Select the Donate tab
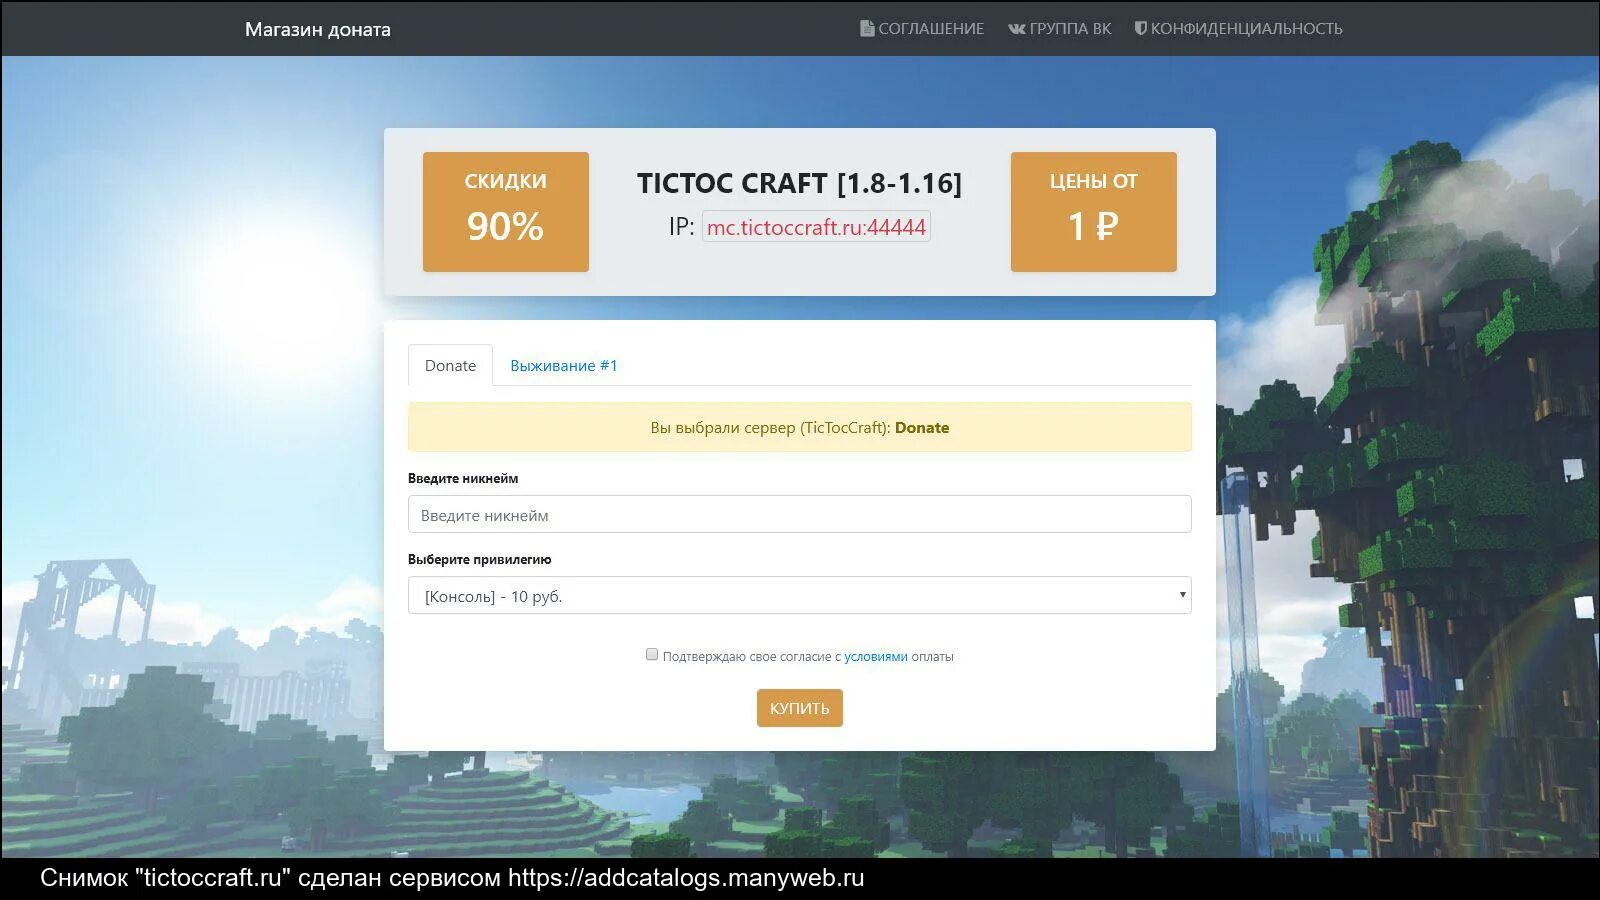This screenshot has height=900, width=1600. tap(450, 366)
